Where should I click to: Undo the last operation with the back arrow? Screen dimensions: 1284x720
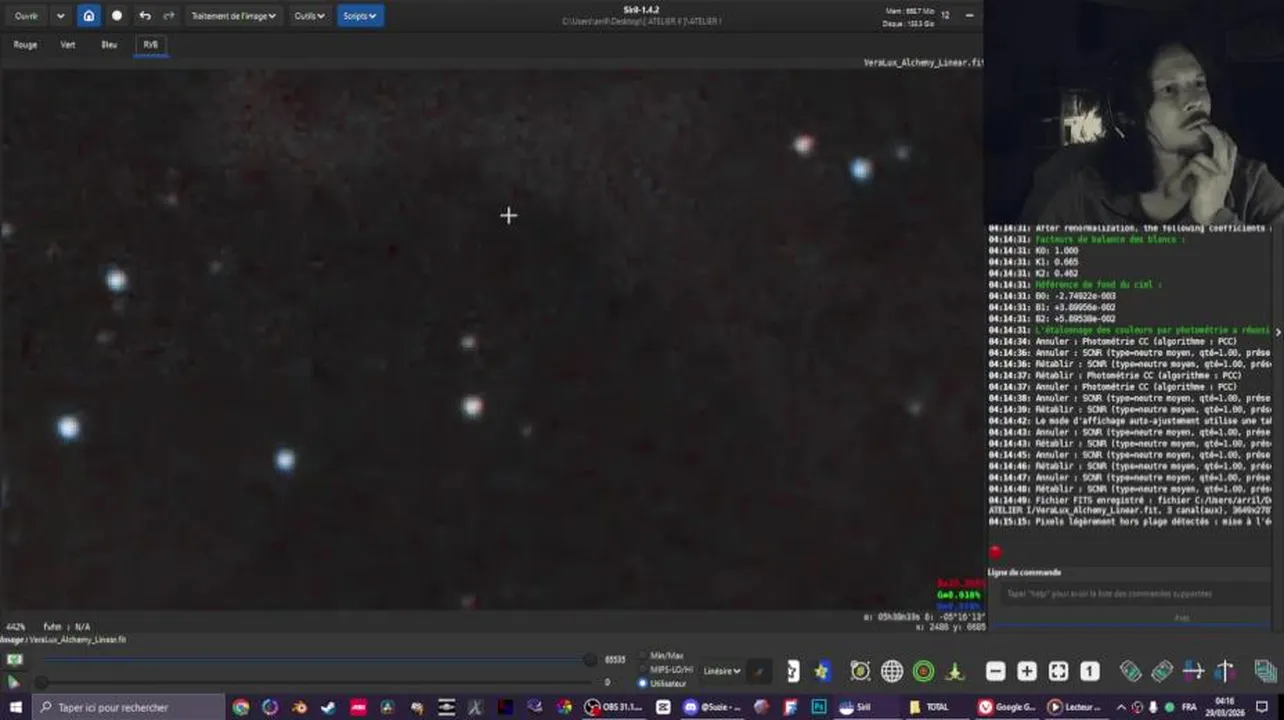tap(145, 16)
